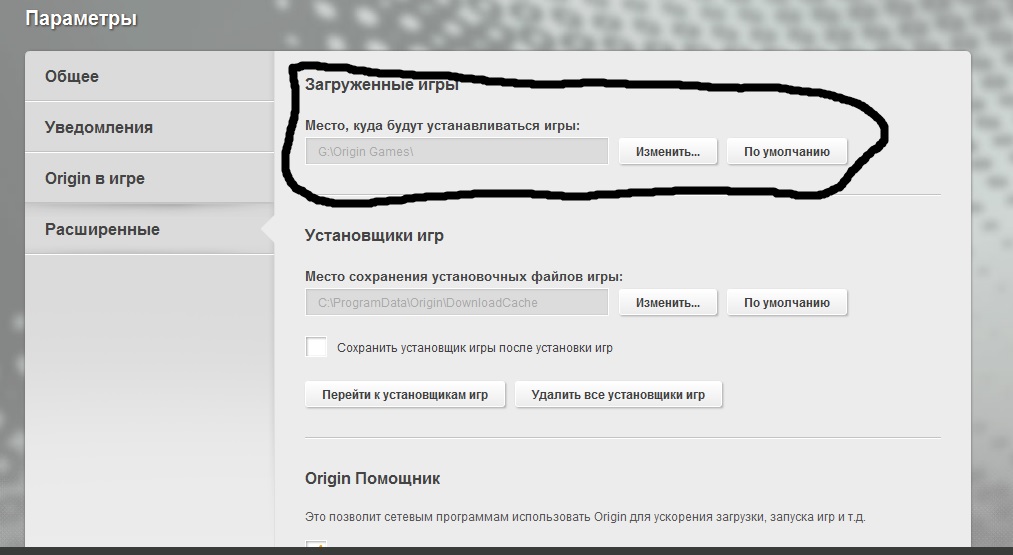Click Удалить все установщики игр button

pos(618,395)
